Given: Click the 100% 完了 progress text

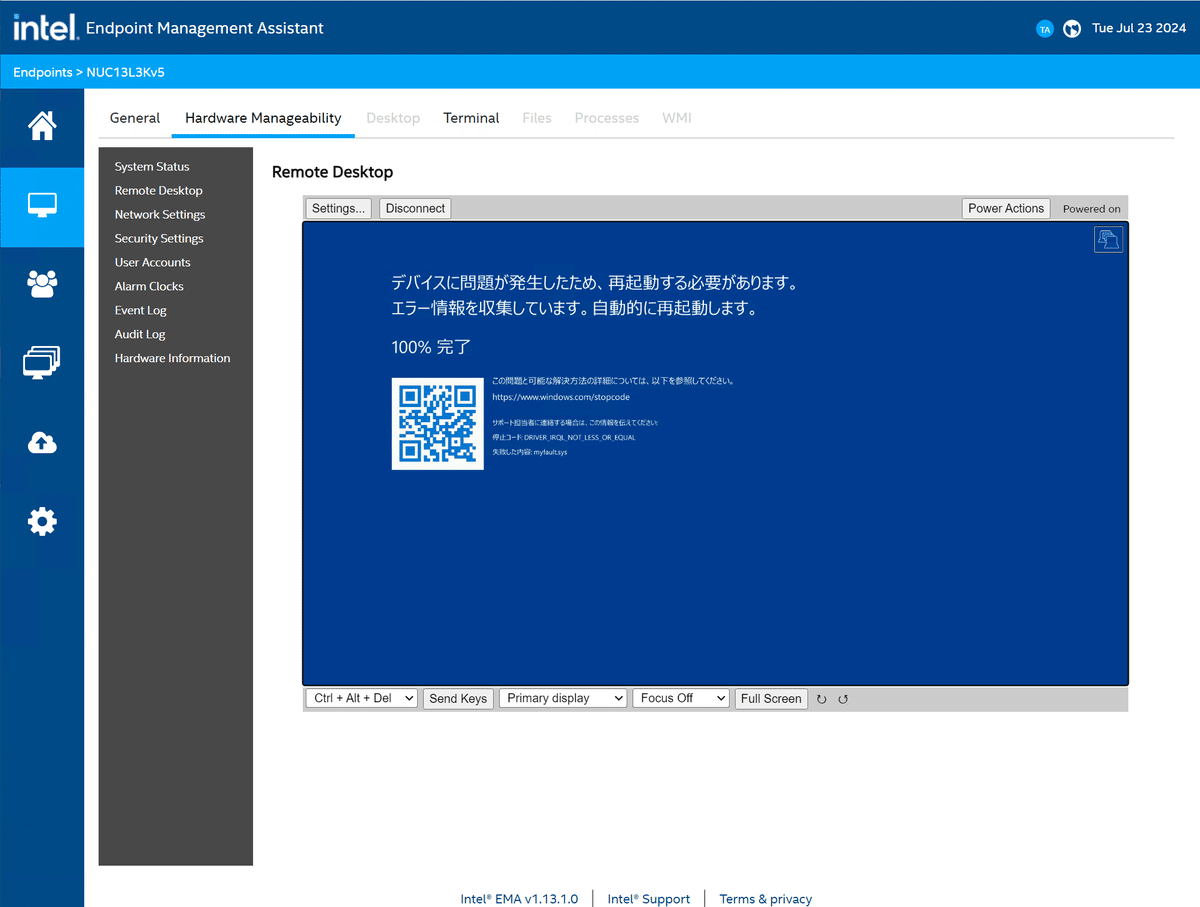Looking at the screenshot, I should tap(431, 347).
